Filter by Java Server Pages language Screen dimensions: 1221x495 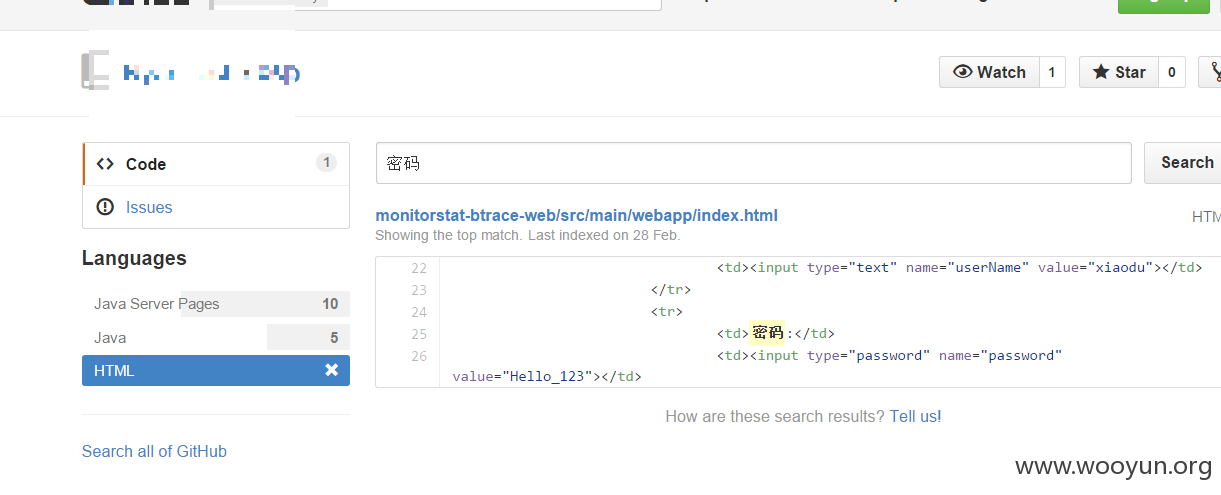(x=216, y=304)
